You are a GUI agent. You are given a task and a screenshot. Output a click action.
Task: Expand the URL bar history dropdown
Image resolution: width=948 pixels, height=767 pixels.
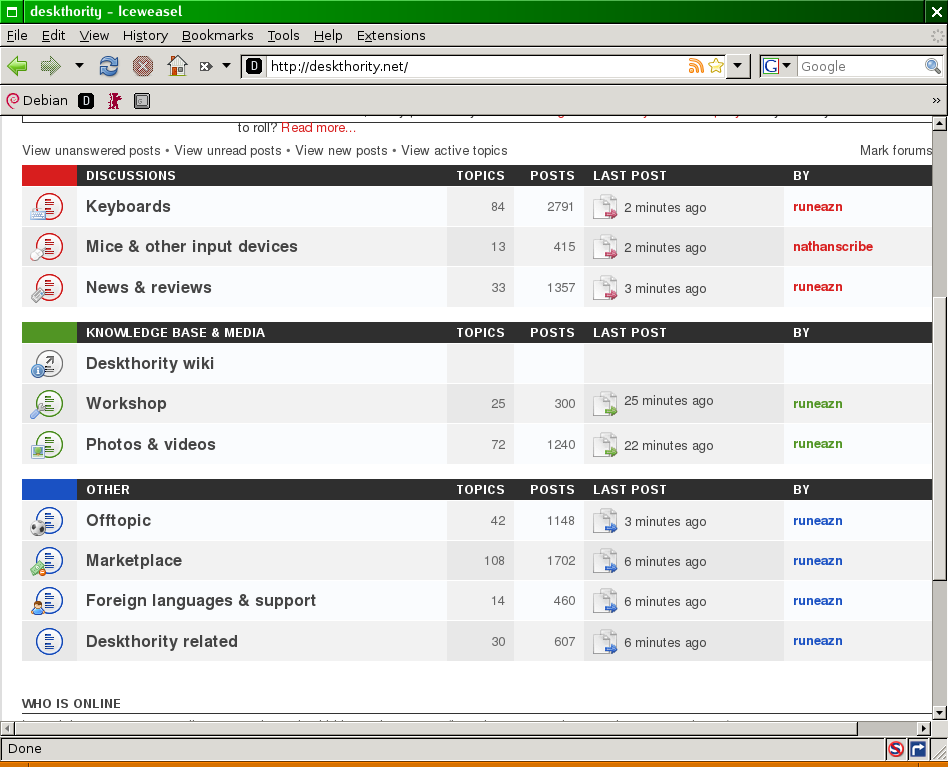(738, 66)
